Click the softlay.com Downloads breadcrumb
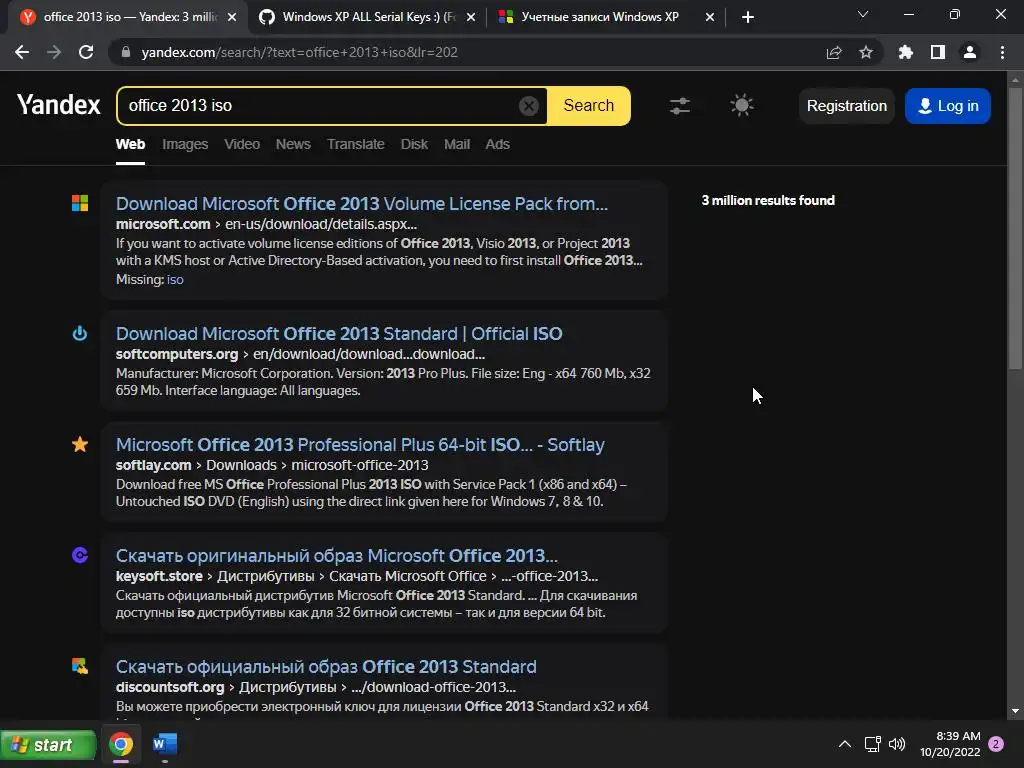The width and height of the screenshot is (1024, 768). pyautogui.click(x=241, y=465)
